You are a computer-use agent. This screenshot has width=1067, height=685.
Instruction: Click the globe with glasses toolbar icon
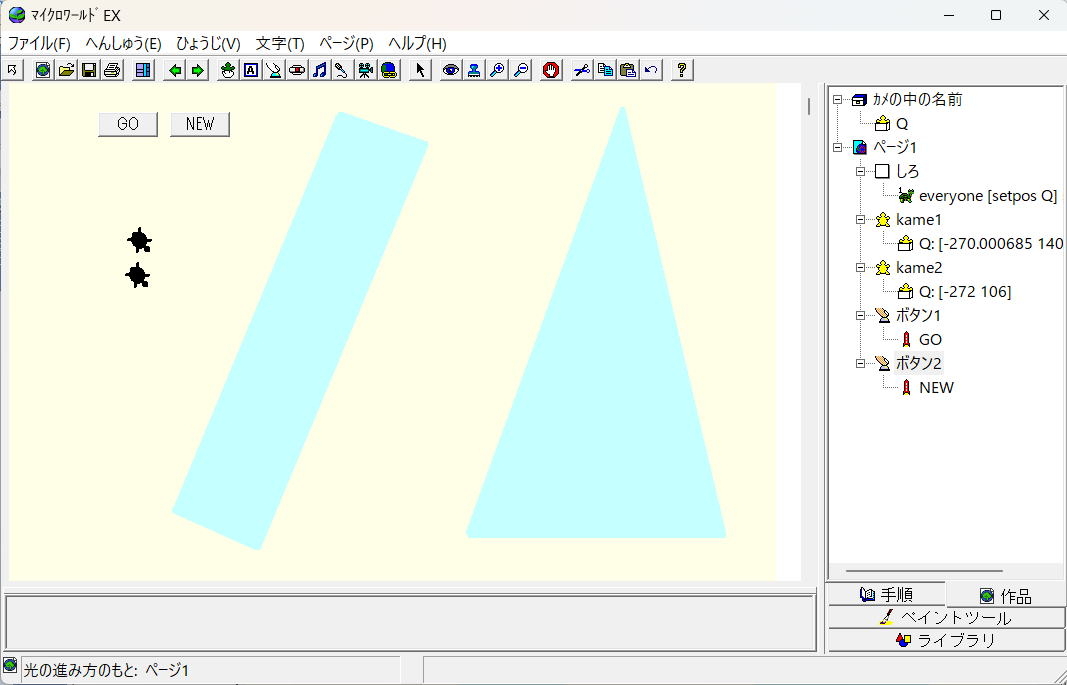tap(389, 69)
